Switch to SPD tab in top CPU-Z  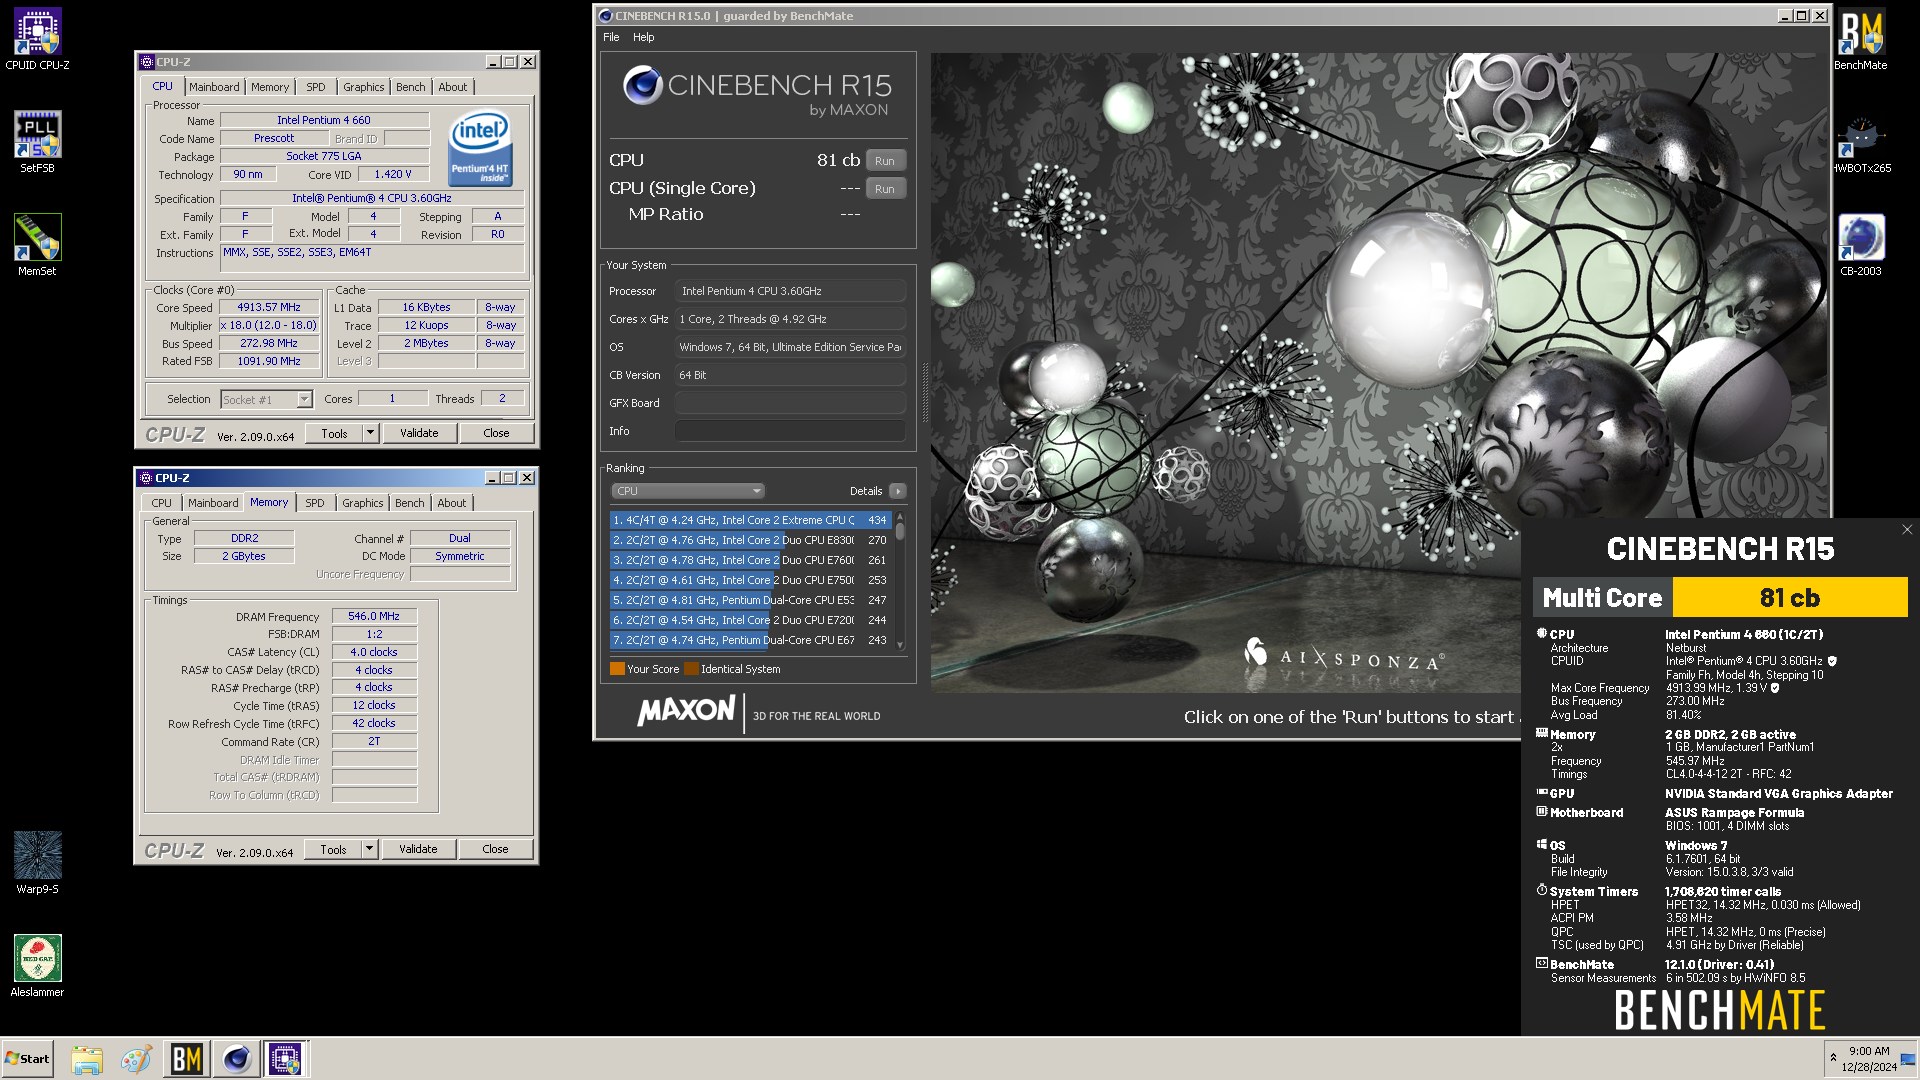pyautogui.click(x=316, y=87)
